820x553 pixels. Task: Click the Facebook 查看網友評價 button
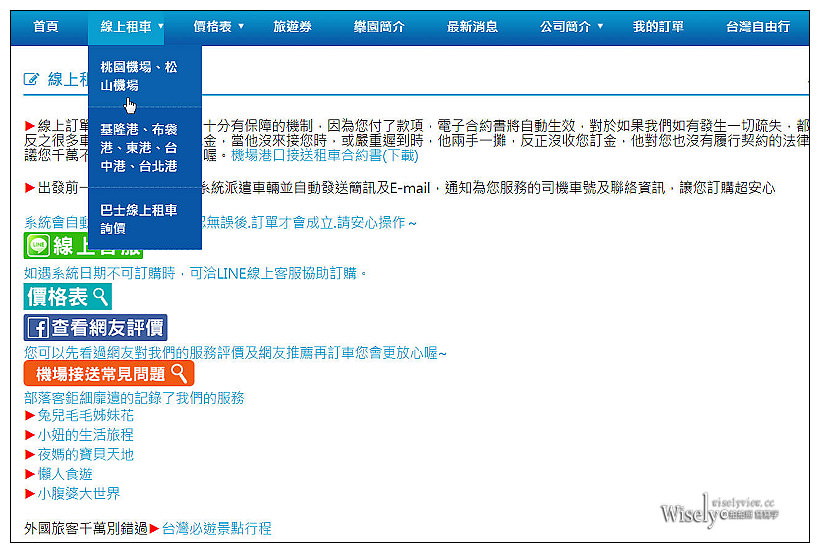pyautogui.click(x=96, y=327)
